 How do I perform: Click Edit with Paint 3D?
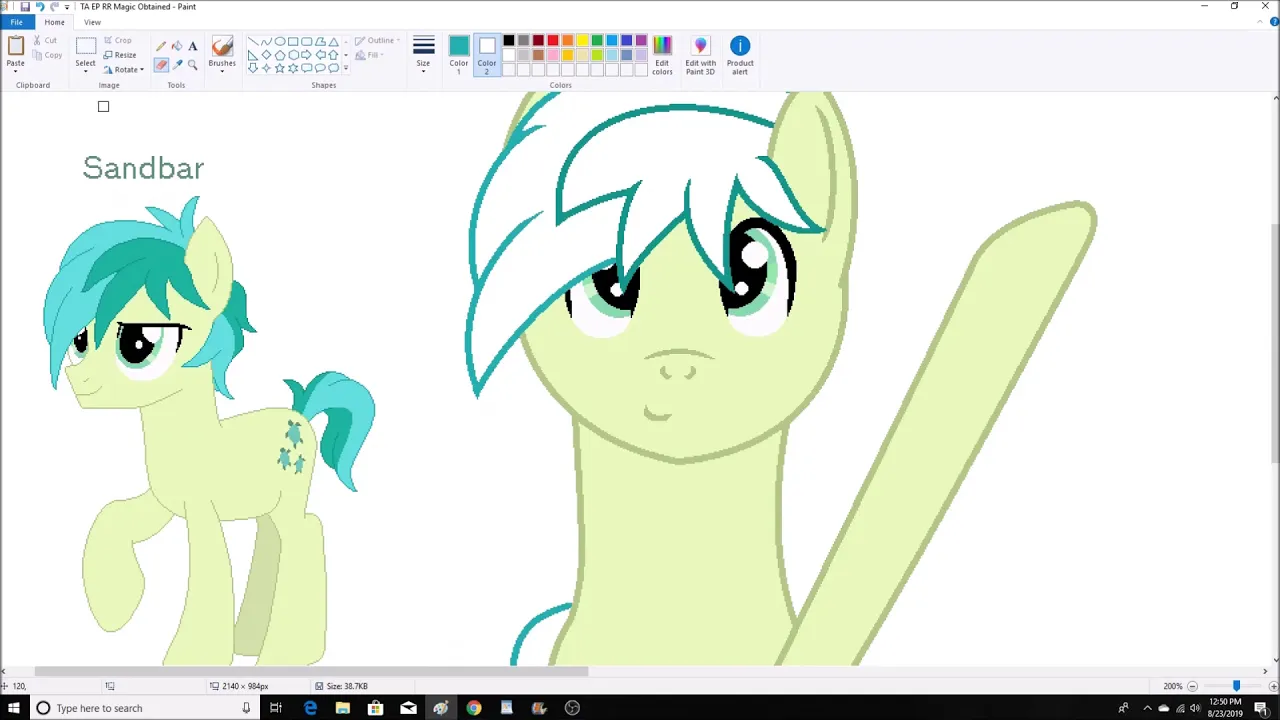pos(700,55)
